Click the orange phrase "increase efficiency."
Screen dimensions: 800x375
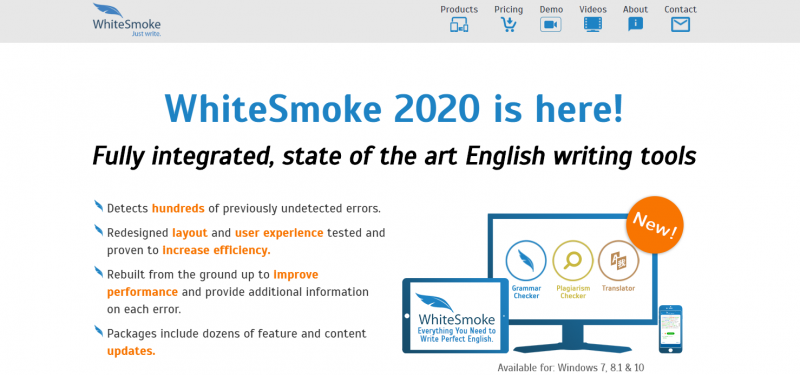coord(216,250)
